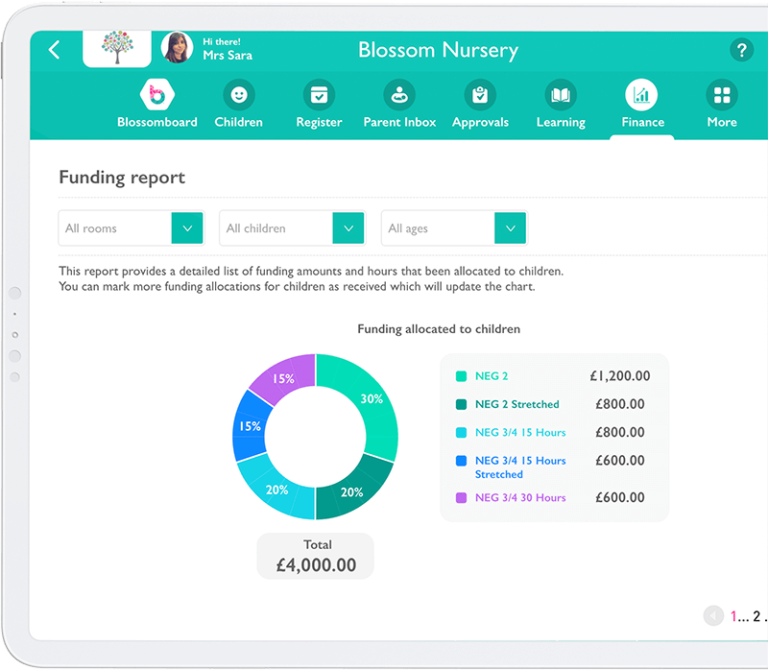Open the Parent Inbox icon
This screenshot has width=768, height=670.
point(399,96)
